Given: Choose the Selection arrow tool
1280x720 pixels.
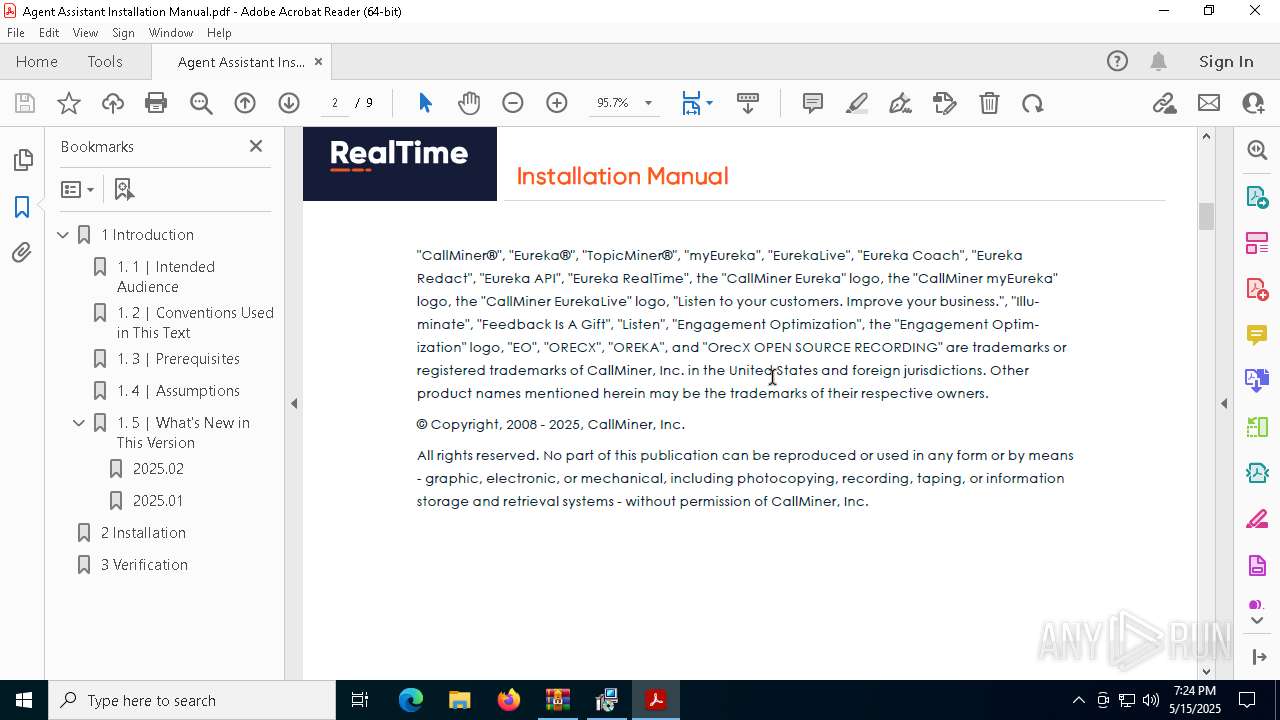Looking at the screenshot, I should click(x=425, y=103).
